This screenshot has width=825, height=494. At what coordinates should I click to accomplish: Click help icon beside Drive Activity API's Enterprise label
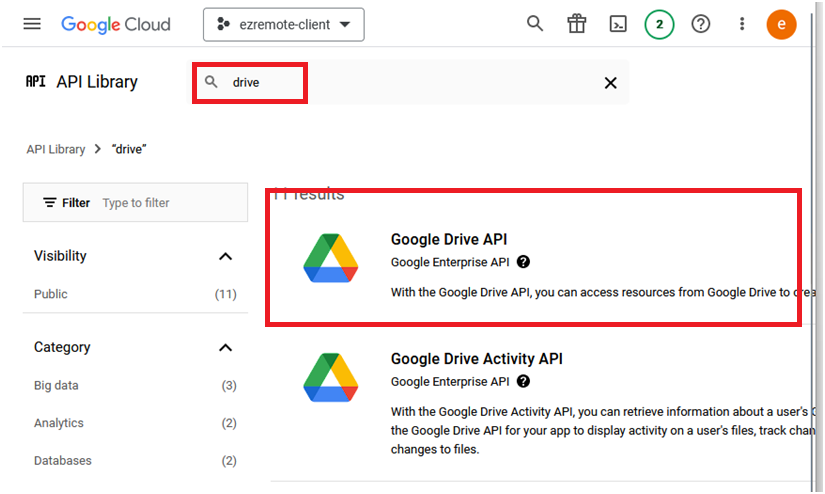[523, 381]
